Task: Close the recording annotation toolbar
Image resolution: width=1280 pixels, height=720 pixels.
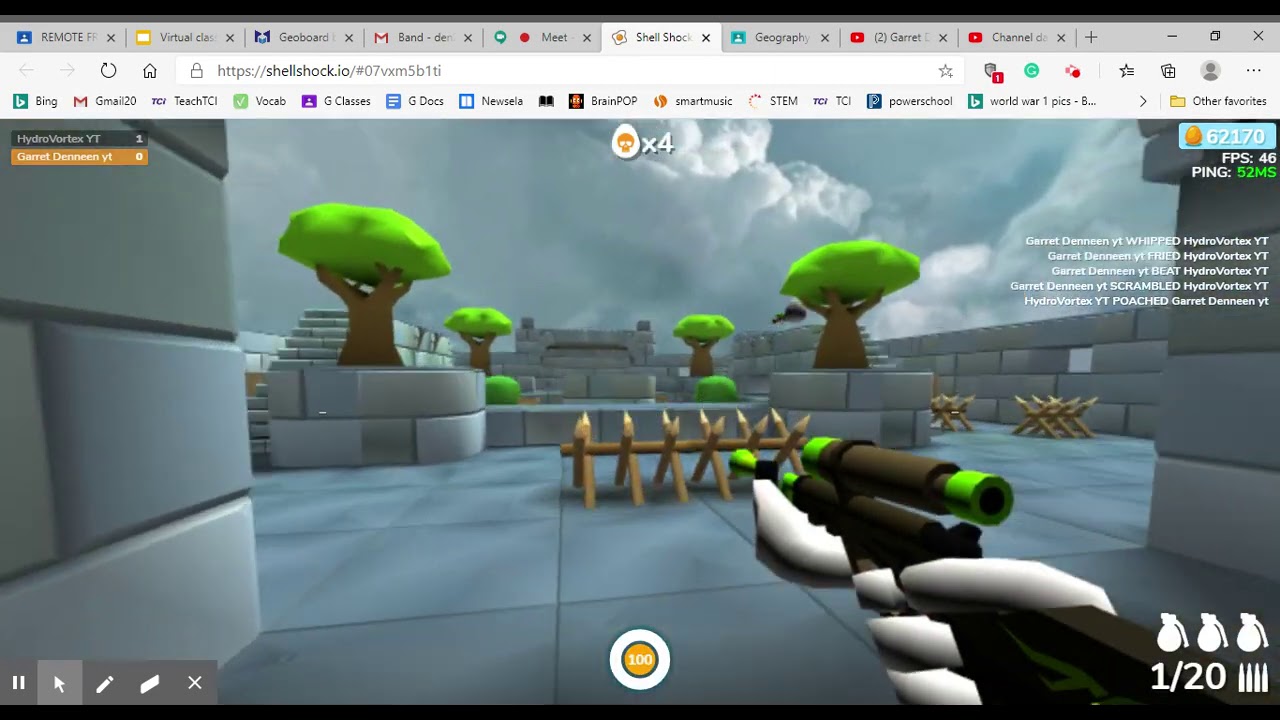Action: tap(195, 683)
